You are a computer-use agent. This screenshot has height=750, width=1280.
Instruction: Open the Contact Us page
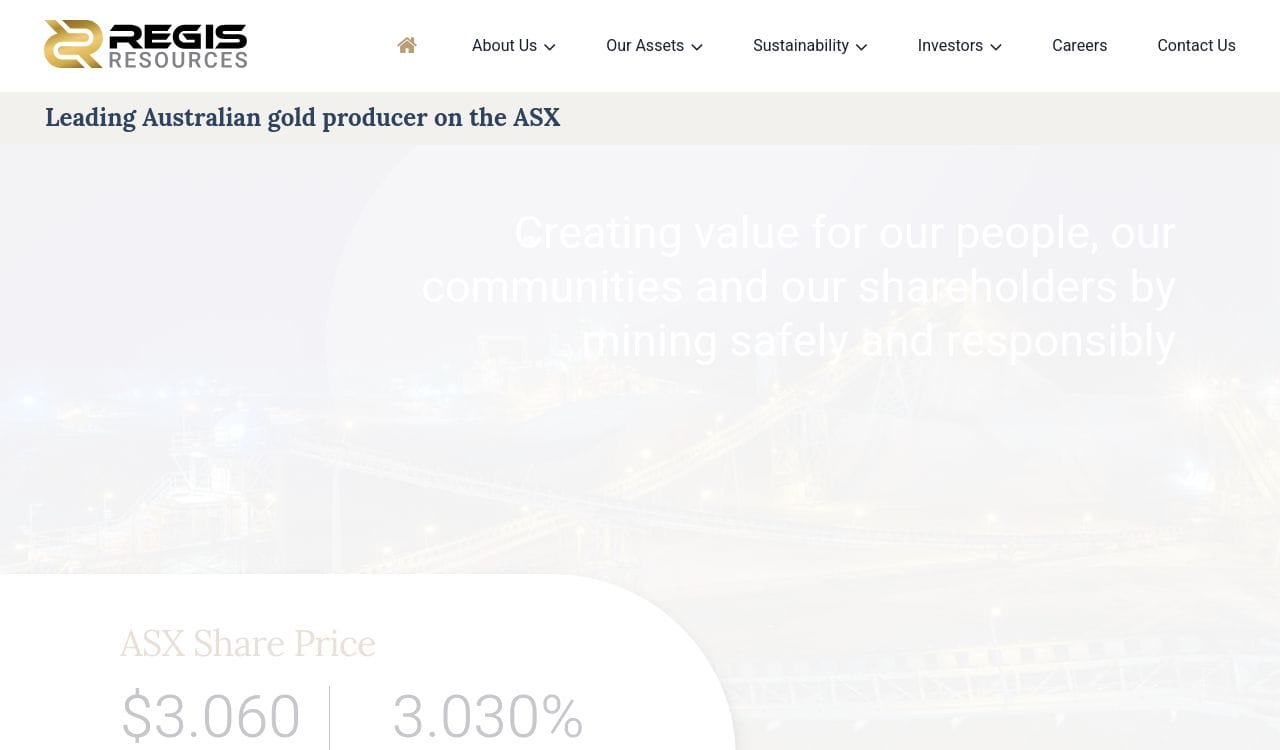[1196, 46]
